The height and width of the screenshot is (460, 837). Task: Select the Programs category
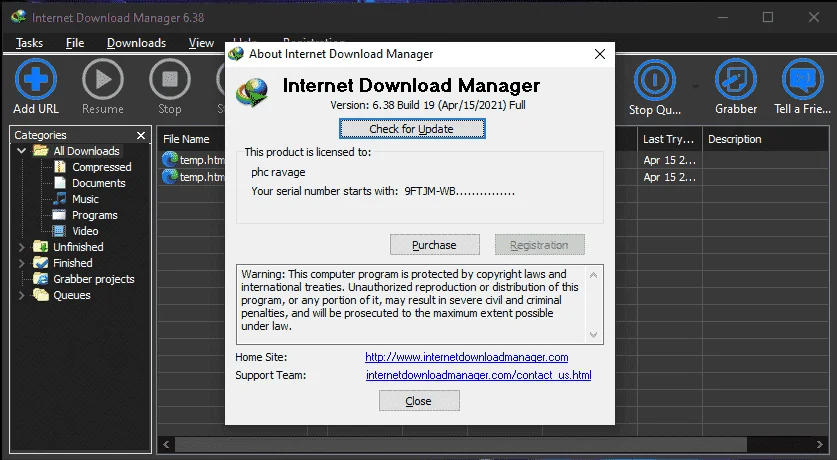click(x=94, y=215)
